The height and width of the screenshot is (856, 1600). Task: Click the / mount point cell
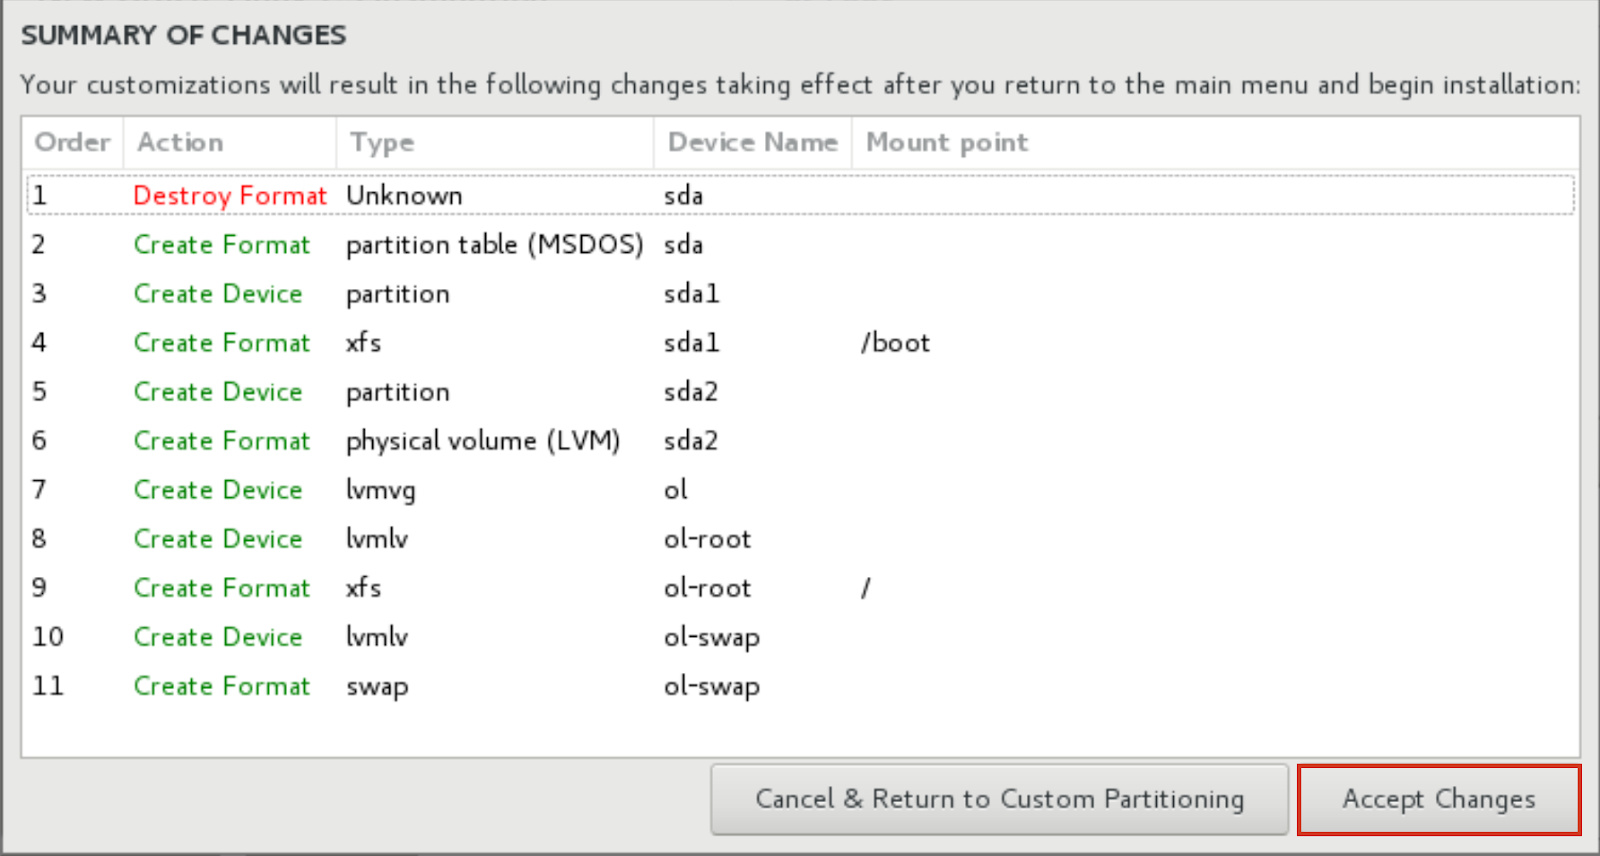[x=866, y=588]
